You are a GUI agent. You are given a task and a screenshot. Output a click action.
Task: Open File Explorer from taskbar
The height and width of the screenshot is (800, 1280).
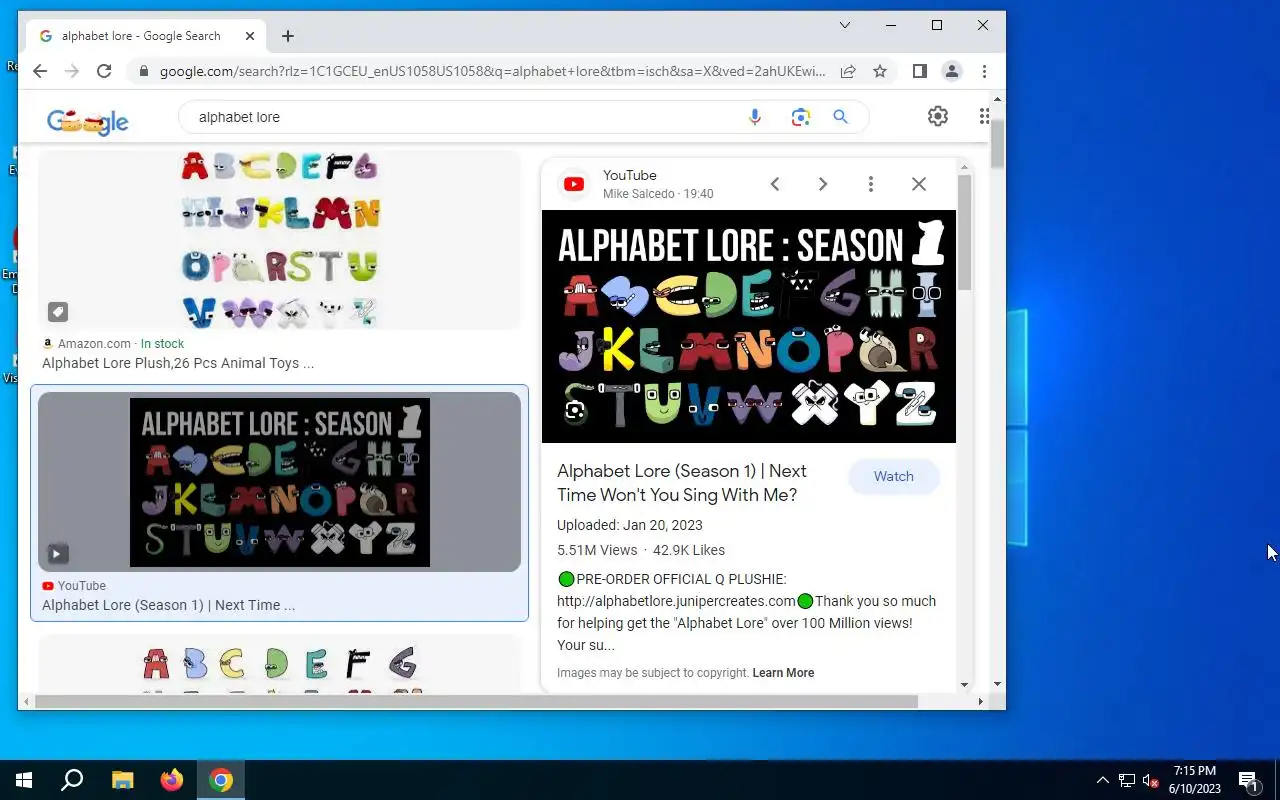[122, 780]
